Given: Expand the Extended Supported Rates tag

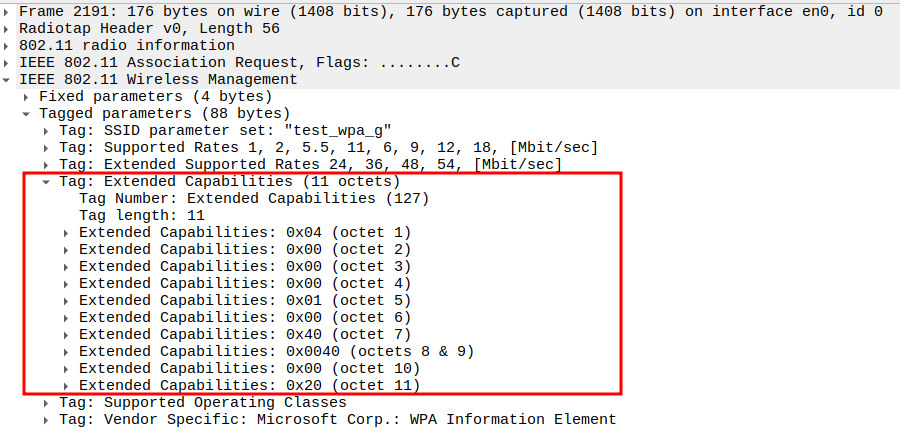Looking at the screenshot, I should point(47,164).
